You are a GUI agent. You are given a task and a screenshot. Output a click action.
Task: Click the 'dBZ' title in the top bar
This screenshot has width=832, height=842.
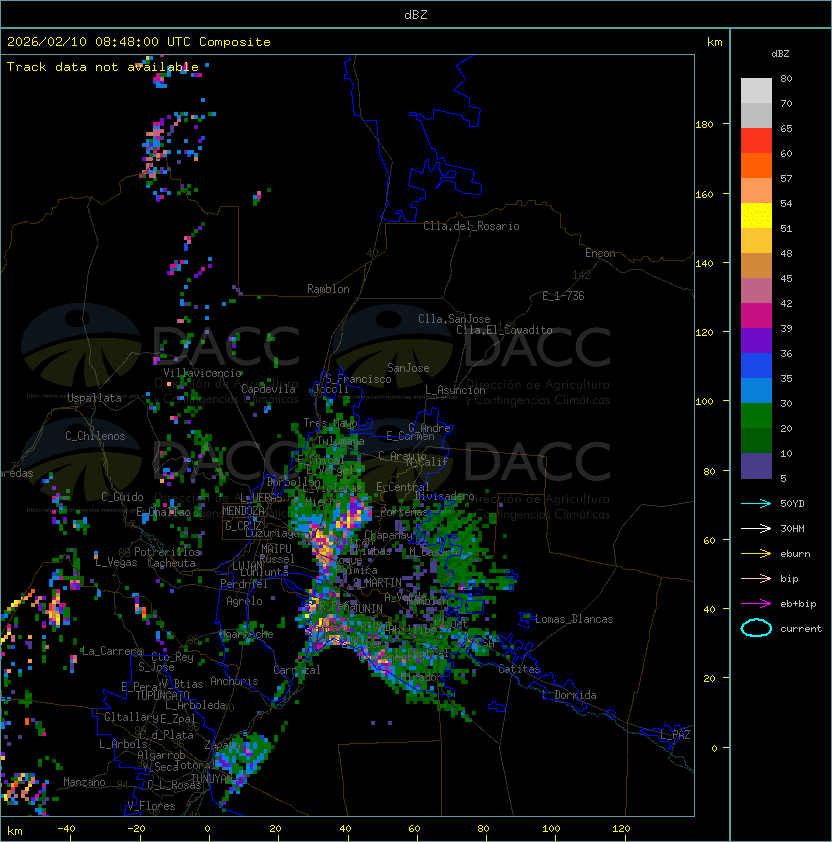pyautogui.click(x=416, y=14)
